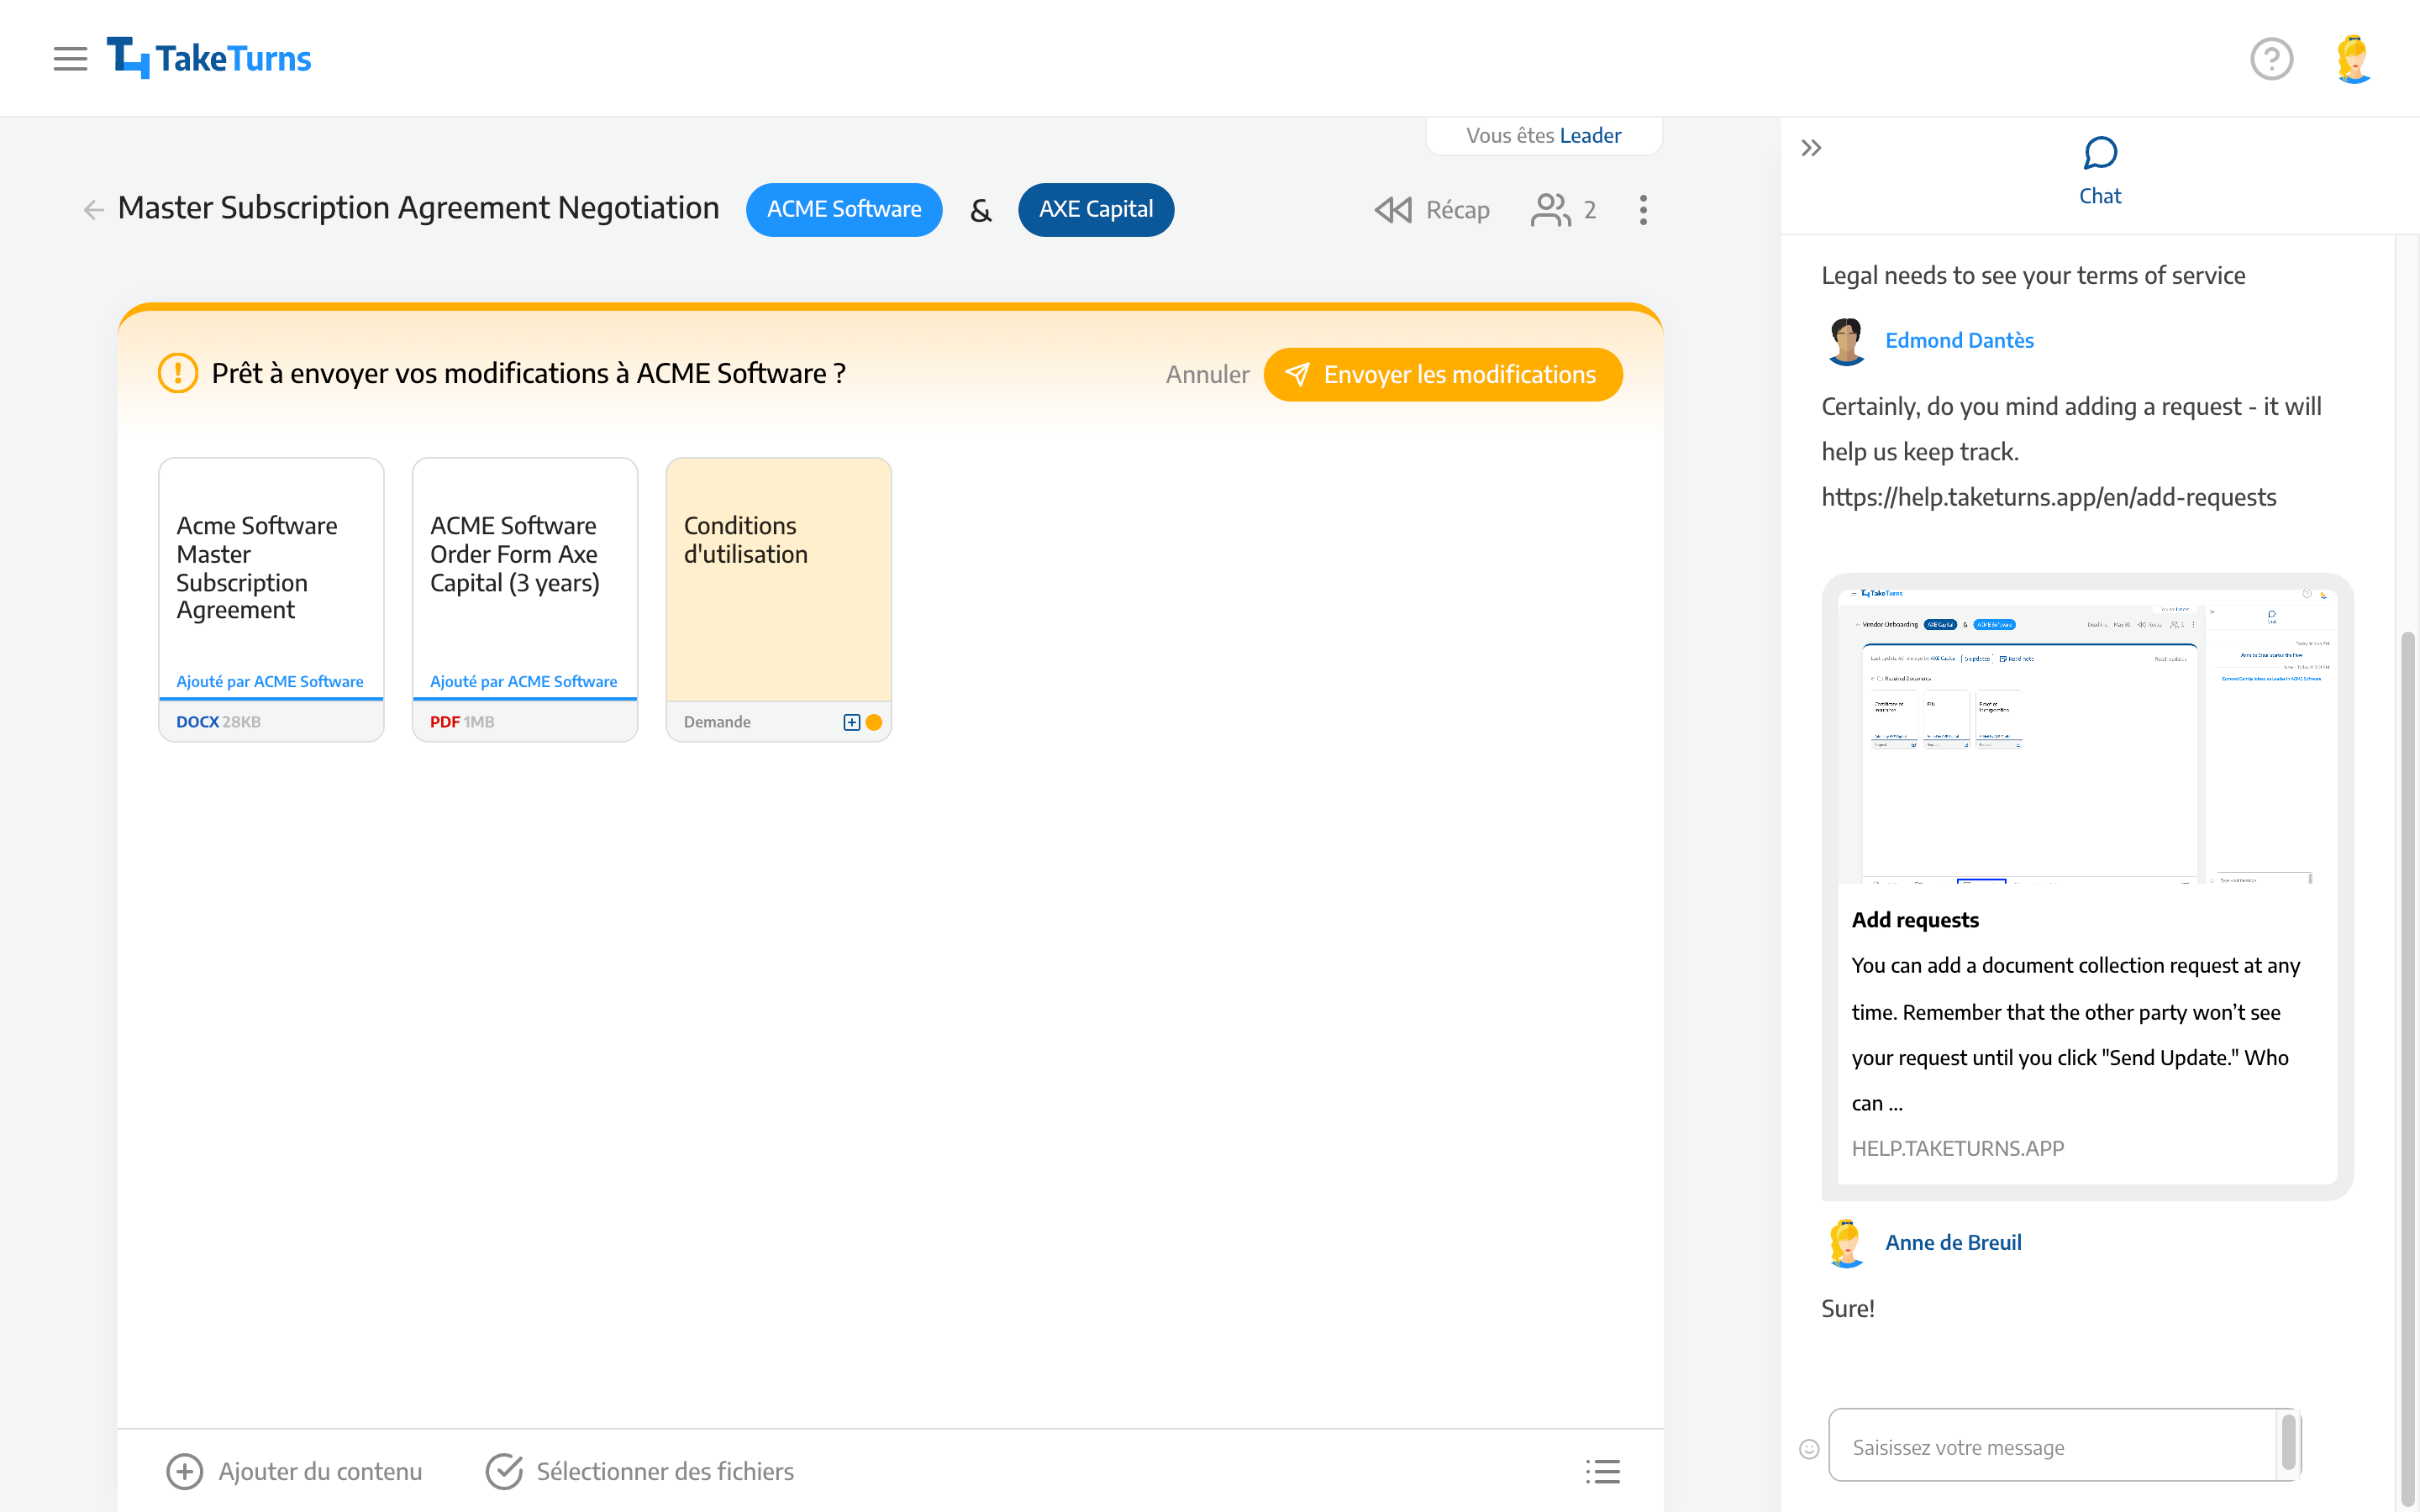Open the three-dot more options menu

click(1643, 210)
